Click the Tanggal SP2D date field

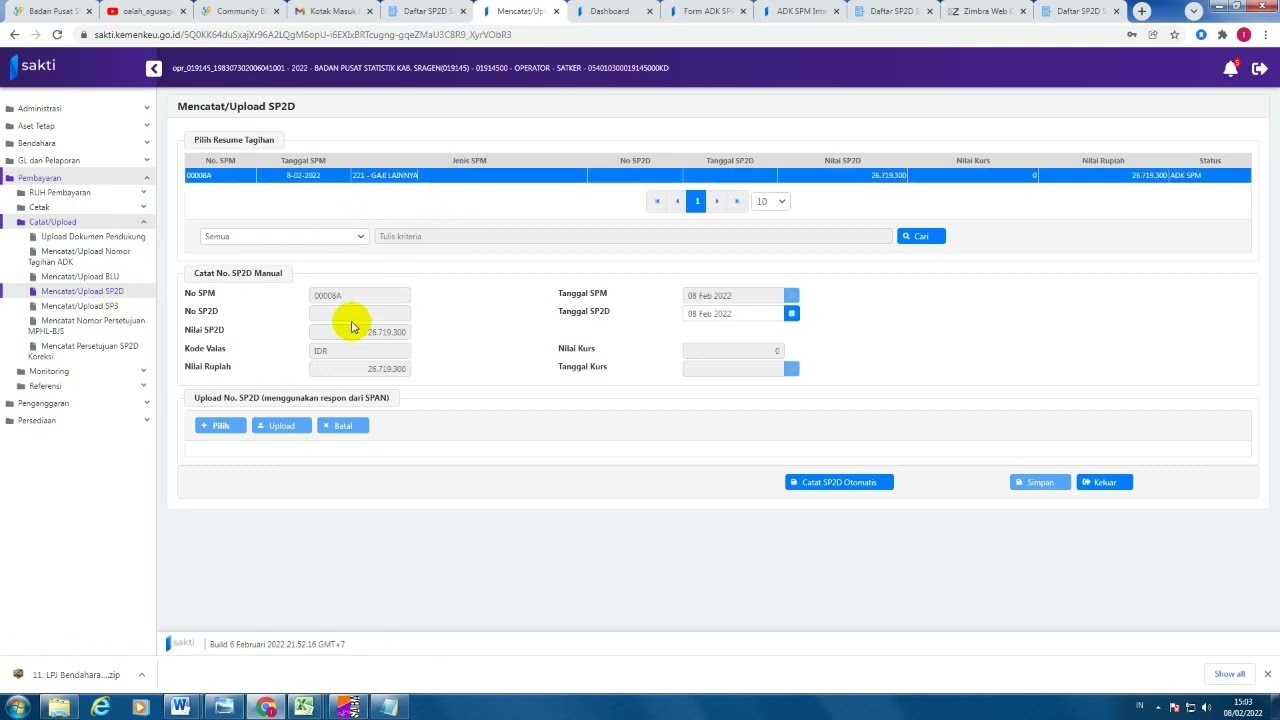[733, 314]
